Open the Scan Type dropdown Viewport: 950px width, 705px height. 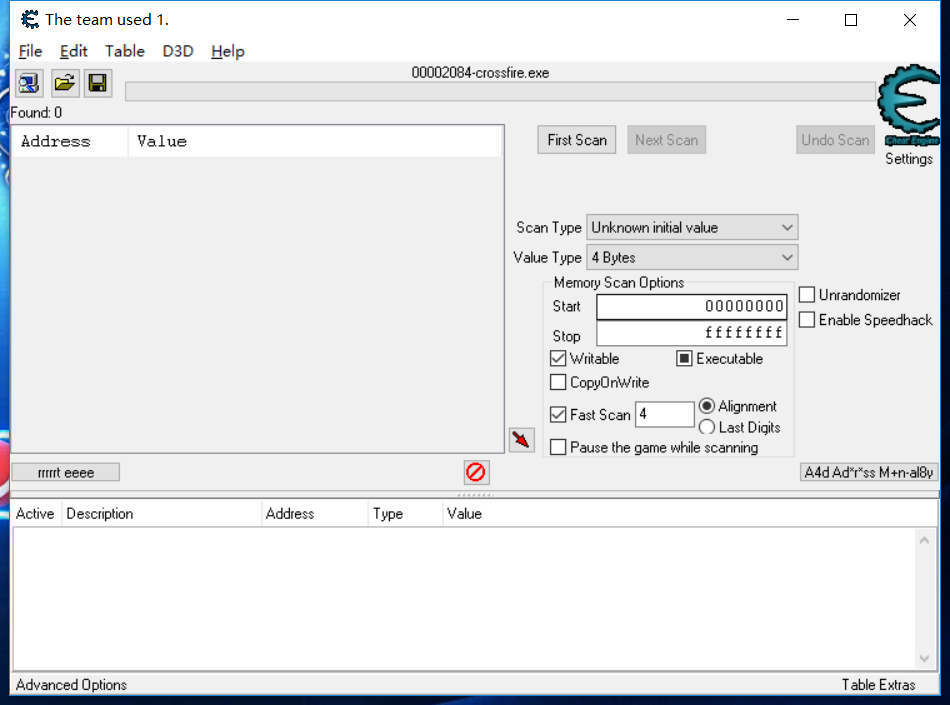click(692, 227)
